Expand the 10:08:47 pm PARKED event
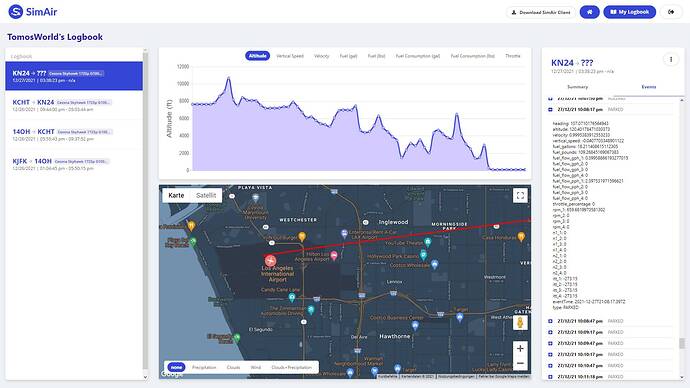The image size is (690, 388). point(550,321)
